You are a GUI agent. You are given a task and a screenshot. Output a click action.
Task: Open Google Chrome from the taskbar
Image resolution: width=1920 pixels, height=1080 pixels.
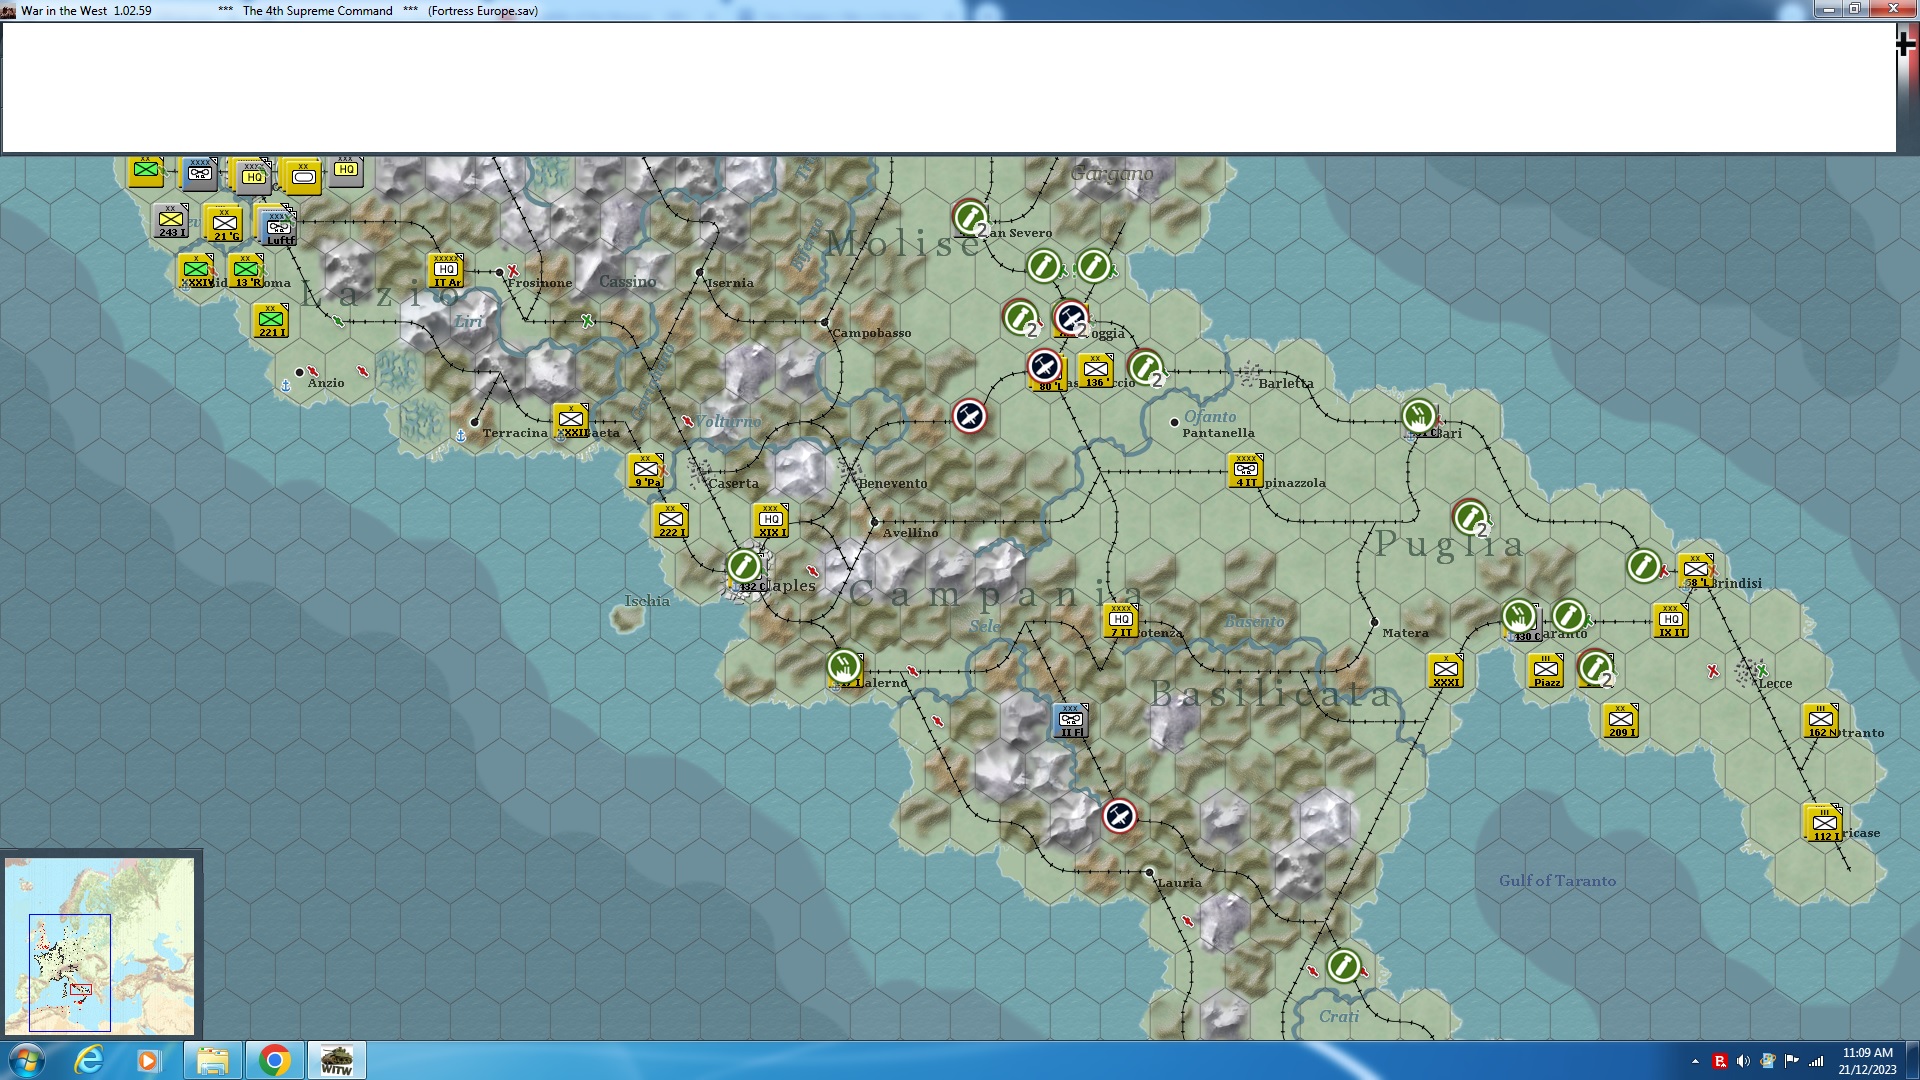tap(274, 1060)
